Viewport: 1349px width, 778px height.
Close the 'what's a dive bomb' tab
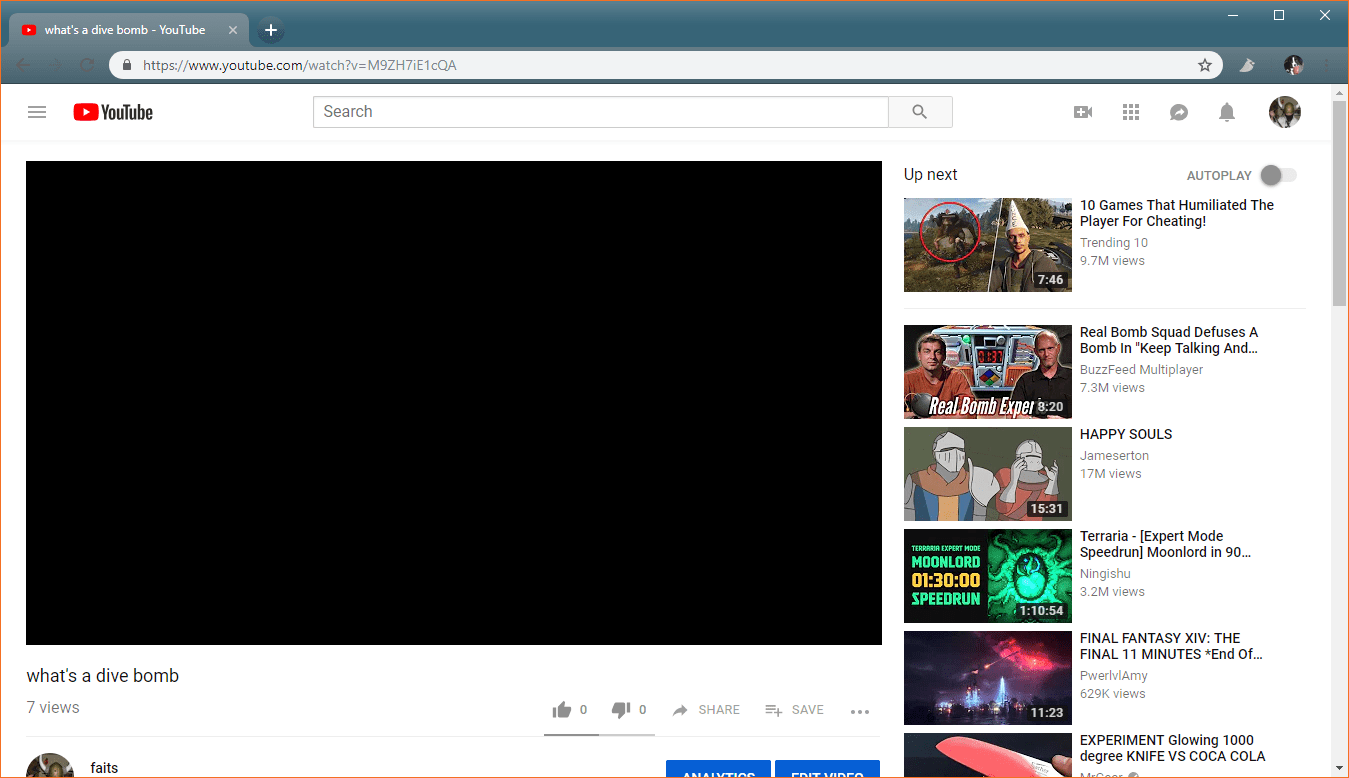pos(233,30)
